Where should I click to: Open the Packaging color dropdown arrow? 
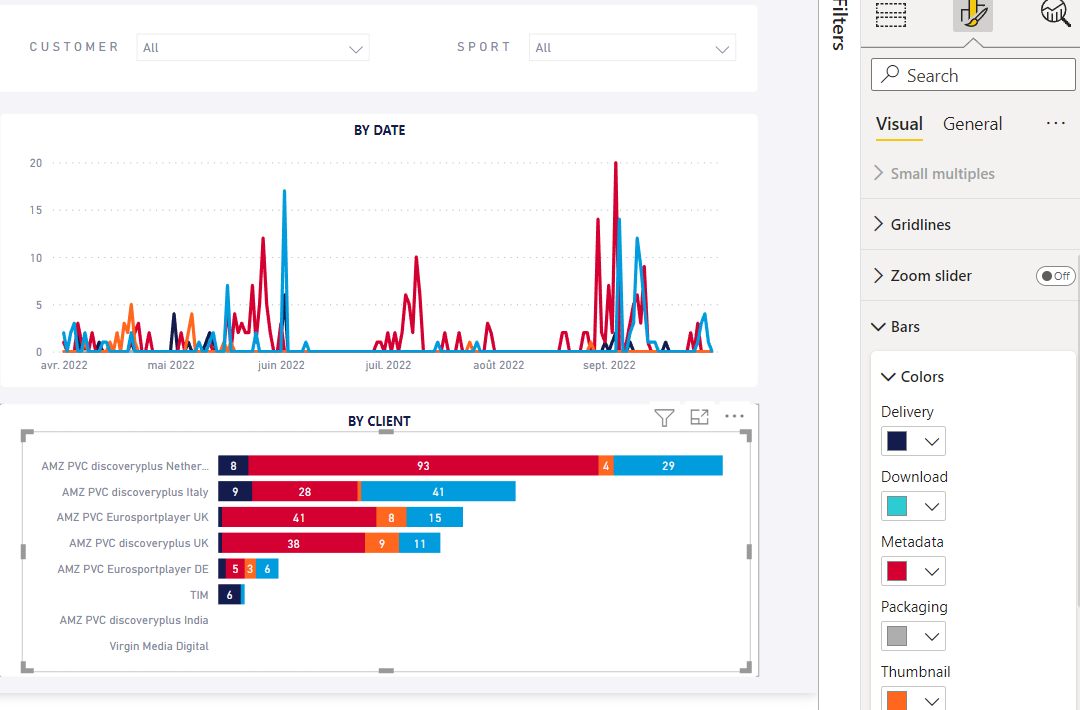[931, 636]
